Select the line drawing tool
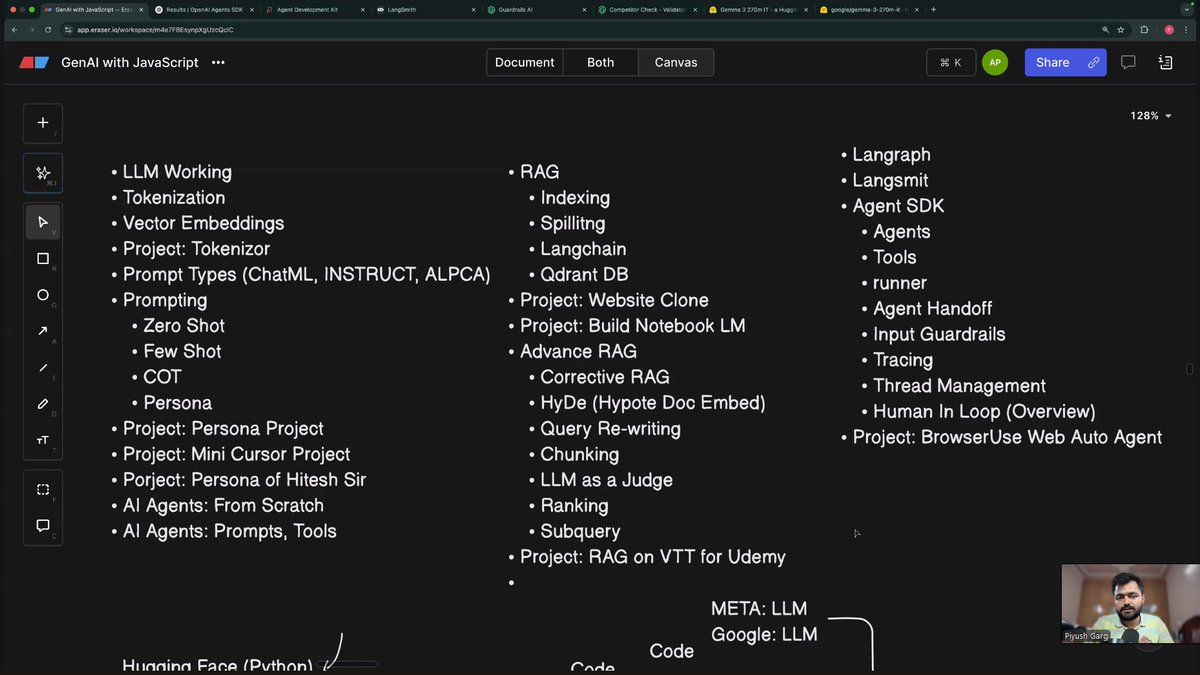The width and height of the screenshot is (1200, 675). pos(43,368)
